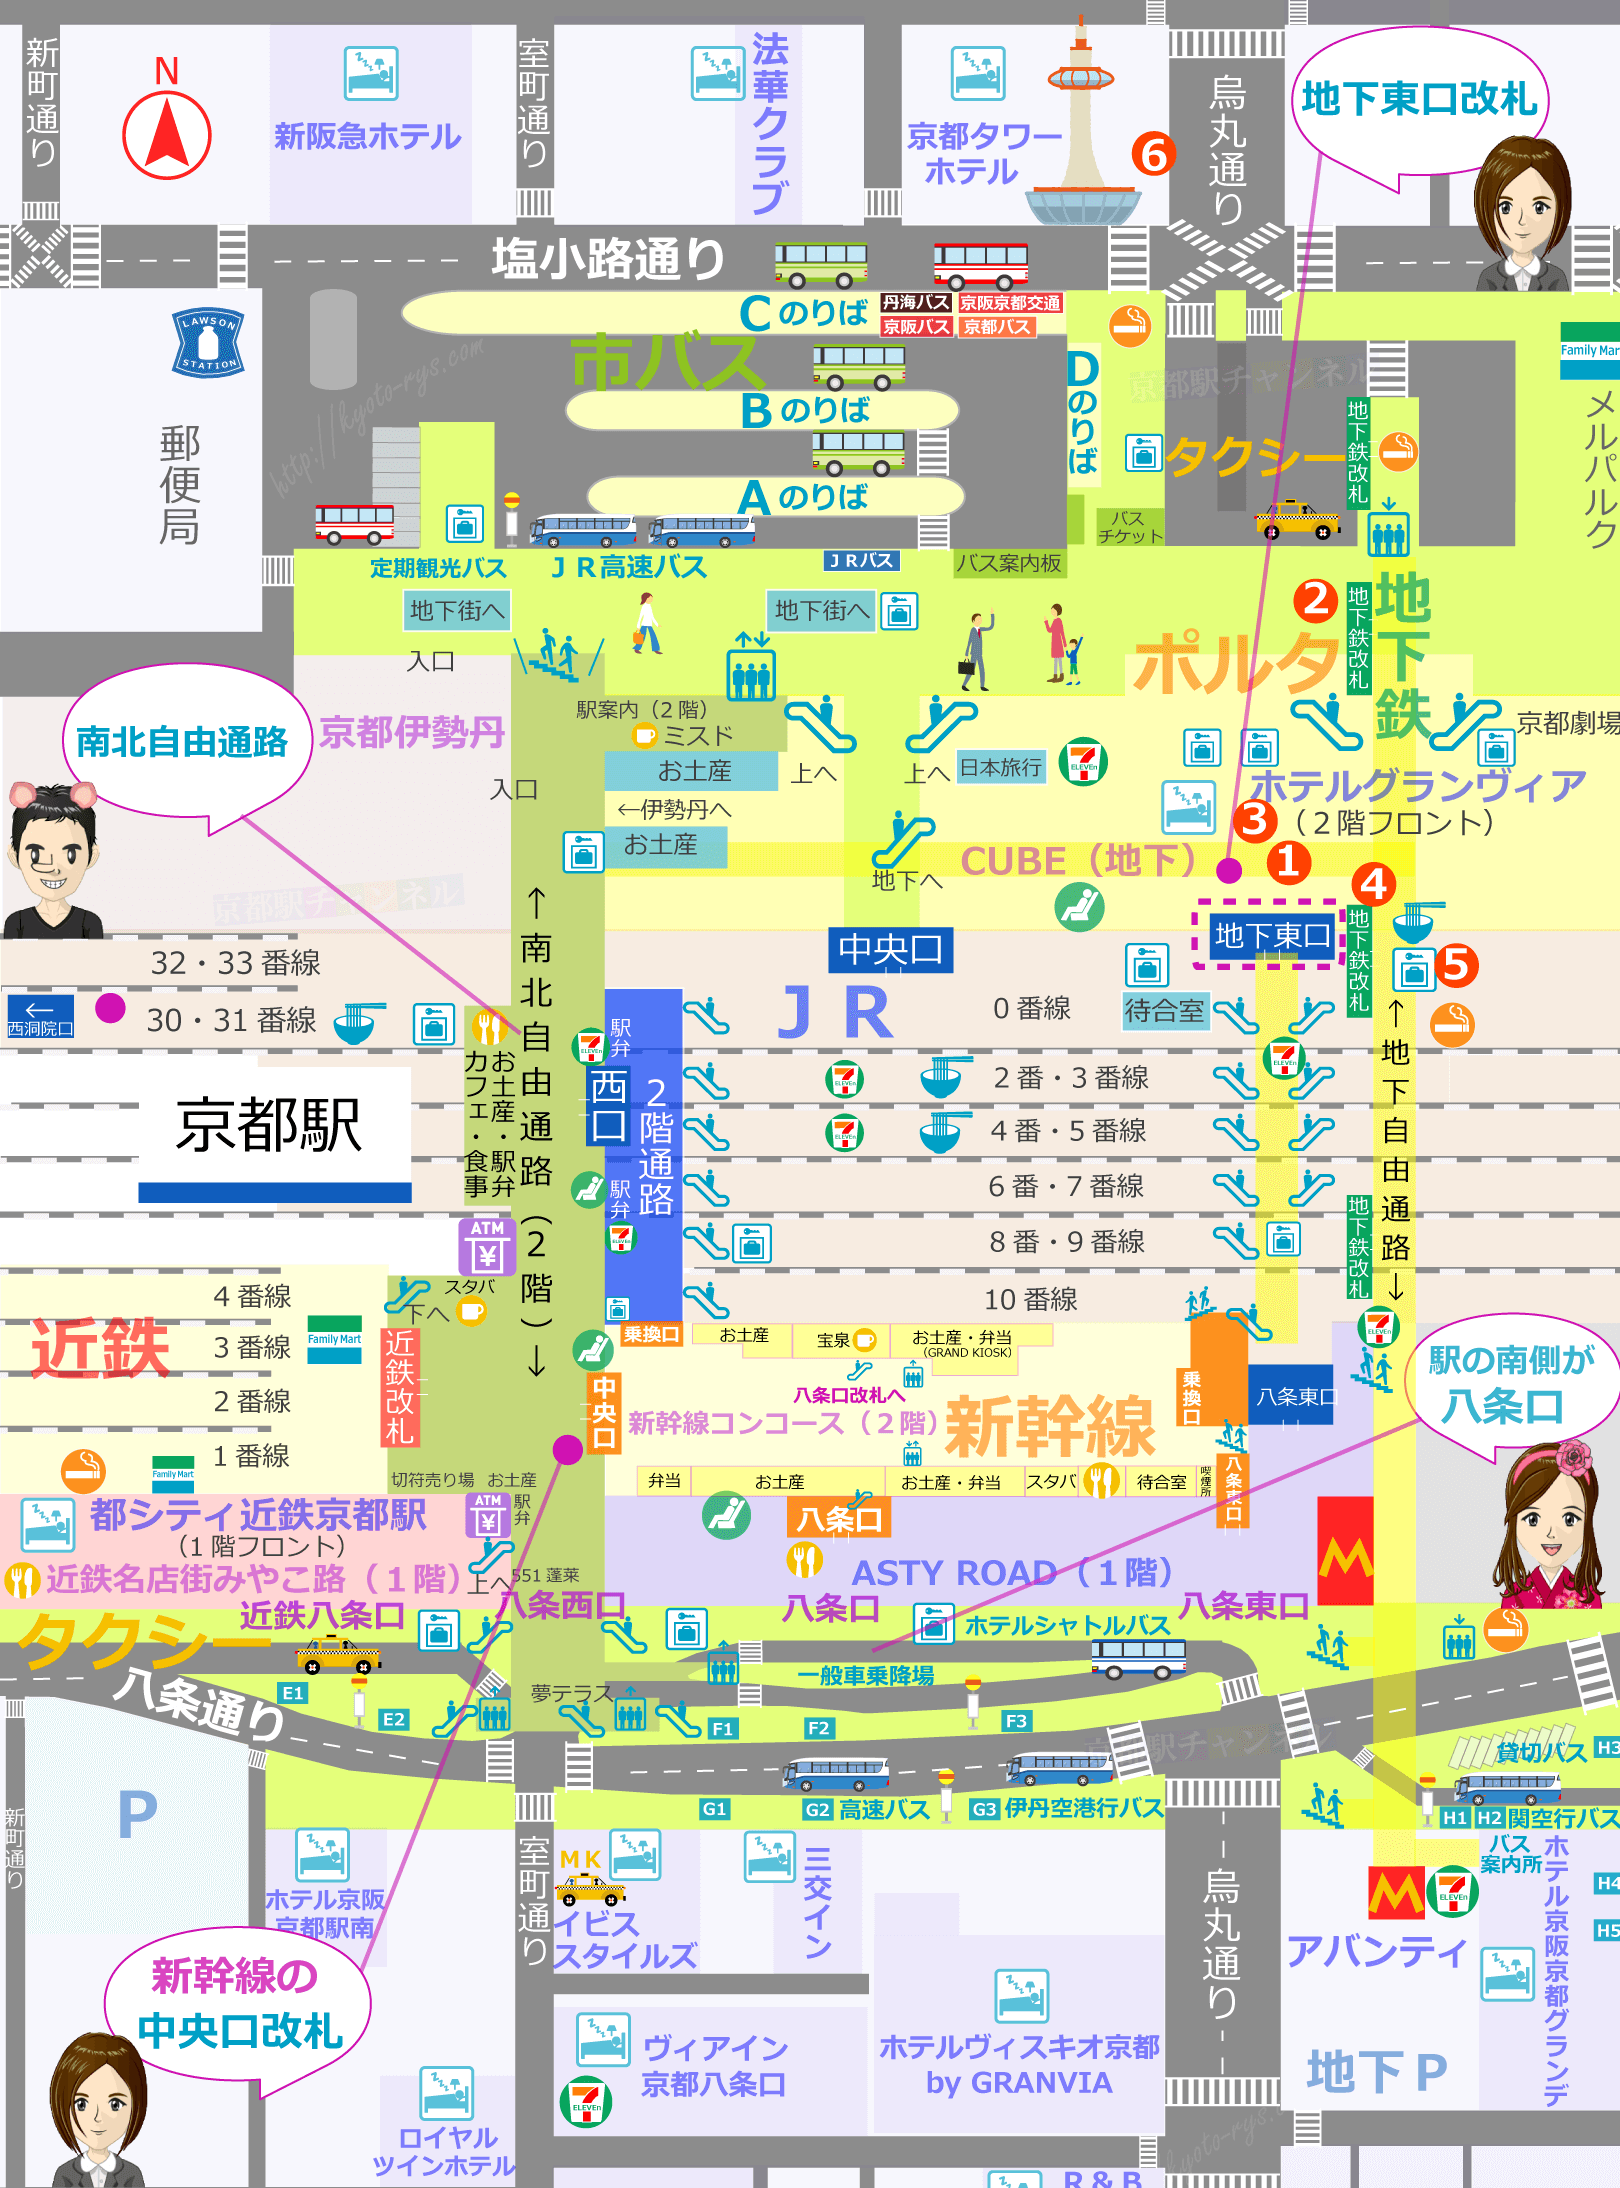This screenshot has width=1620, height=2188.
Task: Click the orange 乗換口 label beside 2階通路
Action: pos(650,1334)
